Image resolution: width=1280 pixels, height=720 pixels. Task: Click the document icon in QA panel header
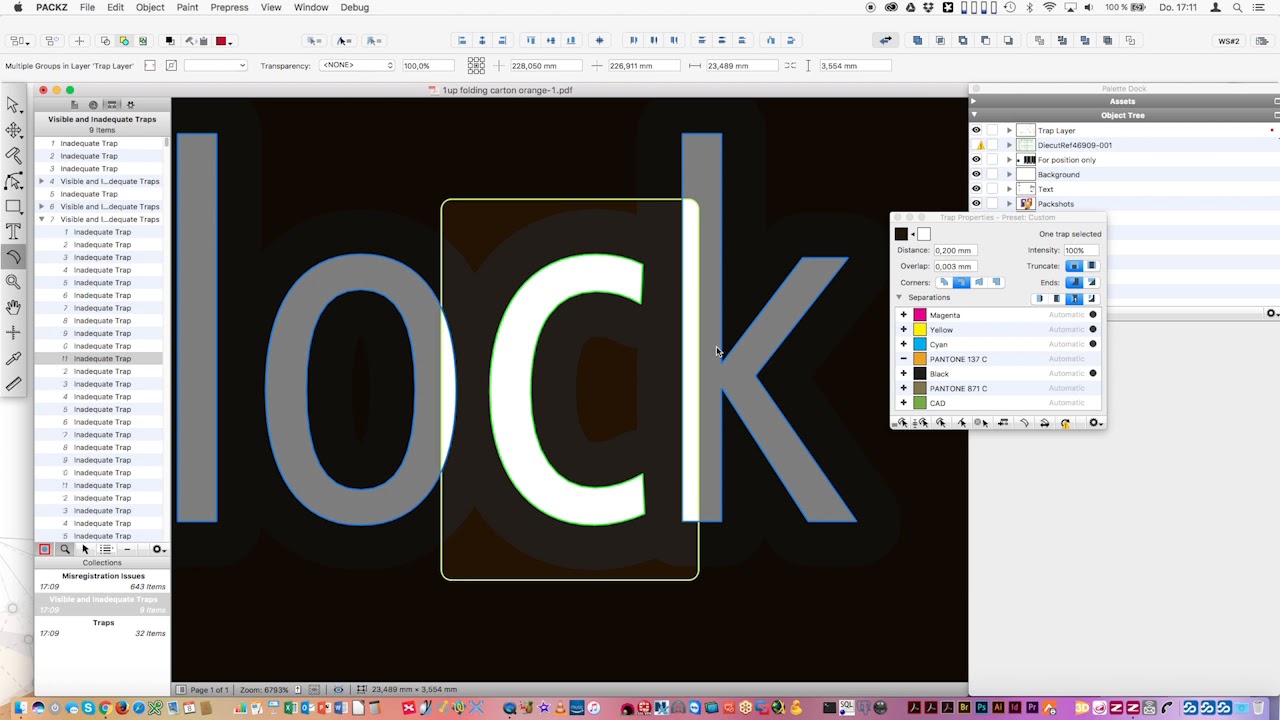[x=74, y=104]
